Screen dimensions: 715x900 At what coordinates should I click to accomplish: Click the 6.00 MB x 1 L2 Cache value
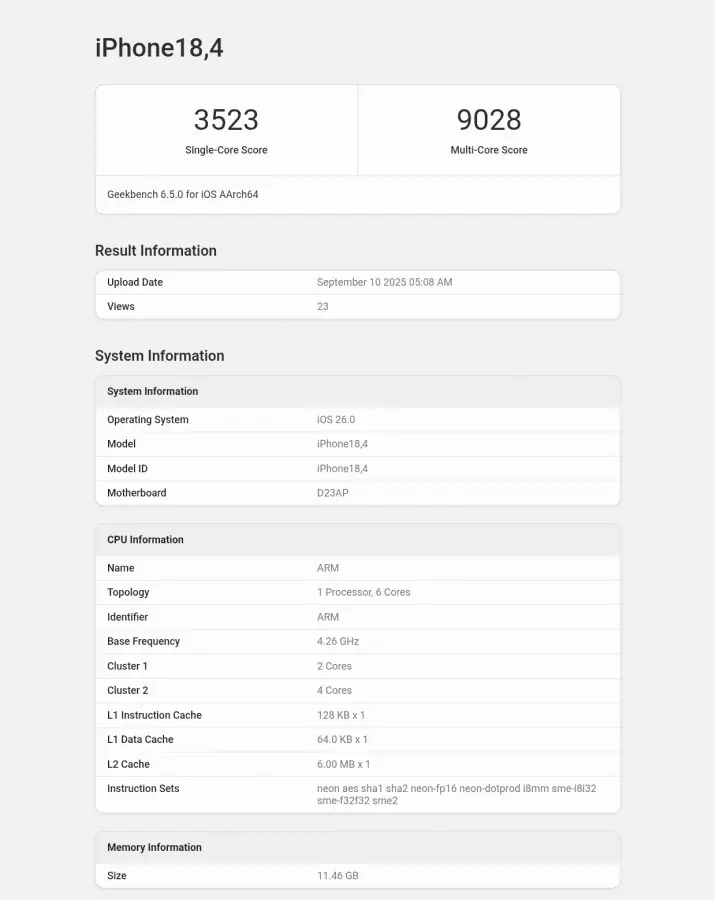click(x=343, y=765)
